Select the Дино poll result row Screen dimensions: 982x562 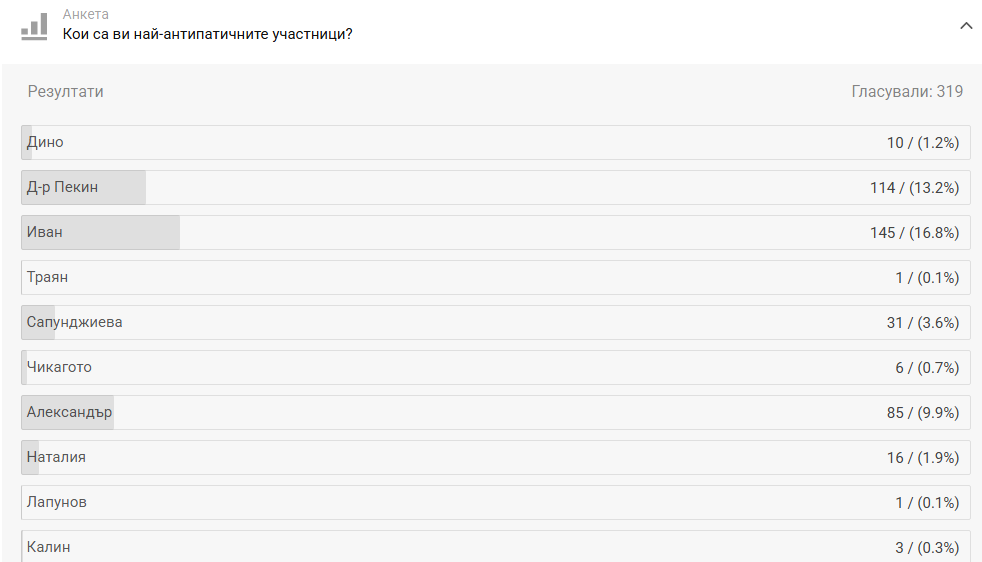coord(495,143)
